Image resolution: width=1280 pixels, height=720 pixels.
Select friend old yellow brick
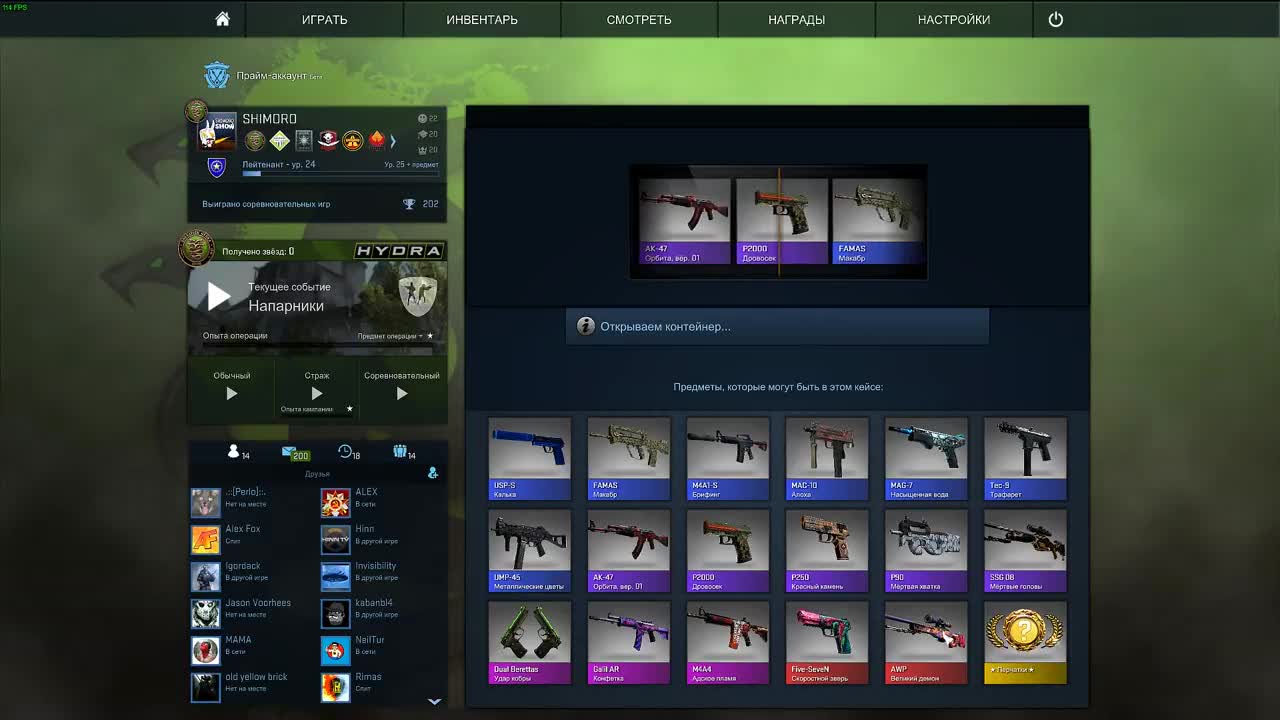click(253, 687)
